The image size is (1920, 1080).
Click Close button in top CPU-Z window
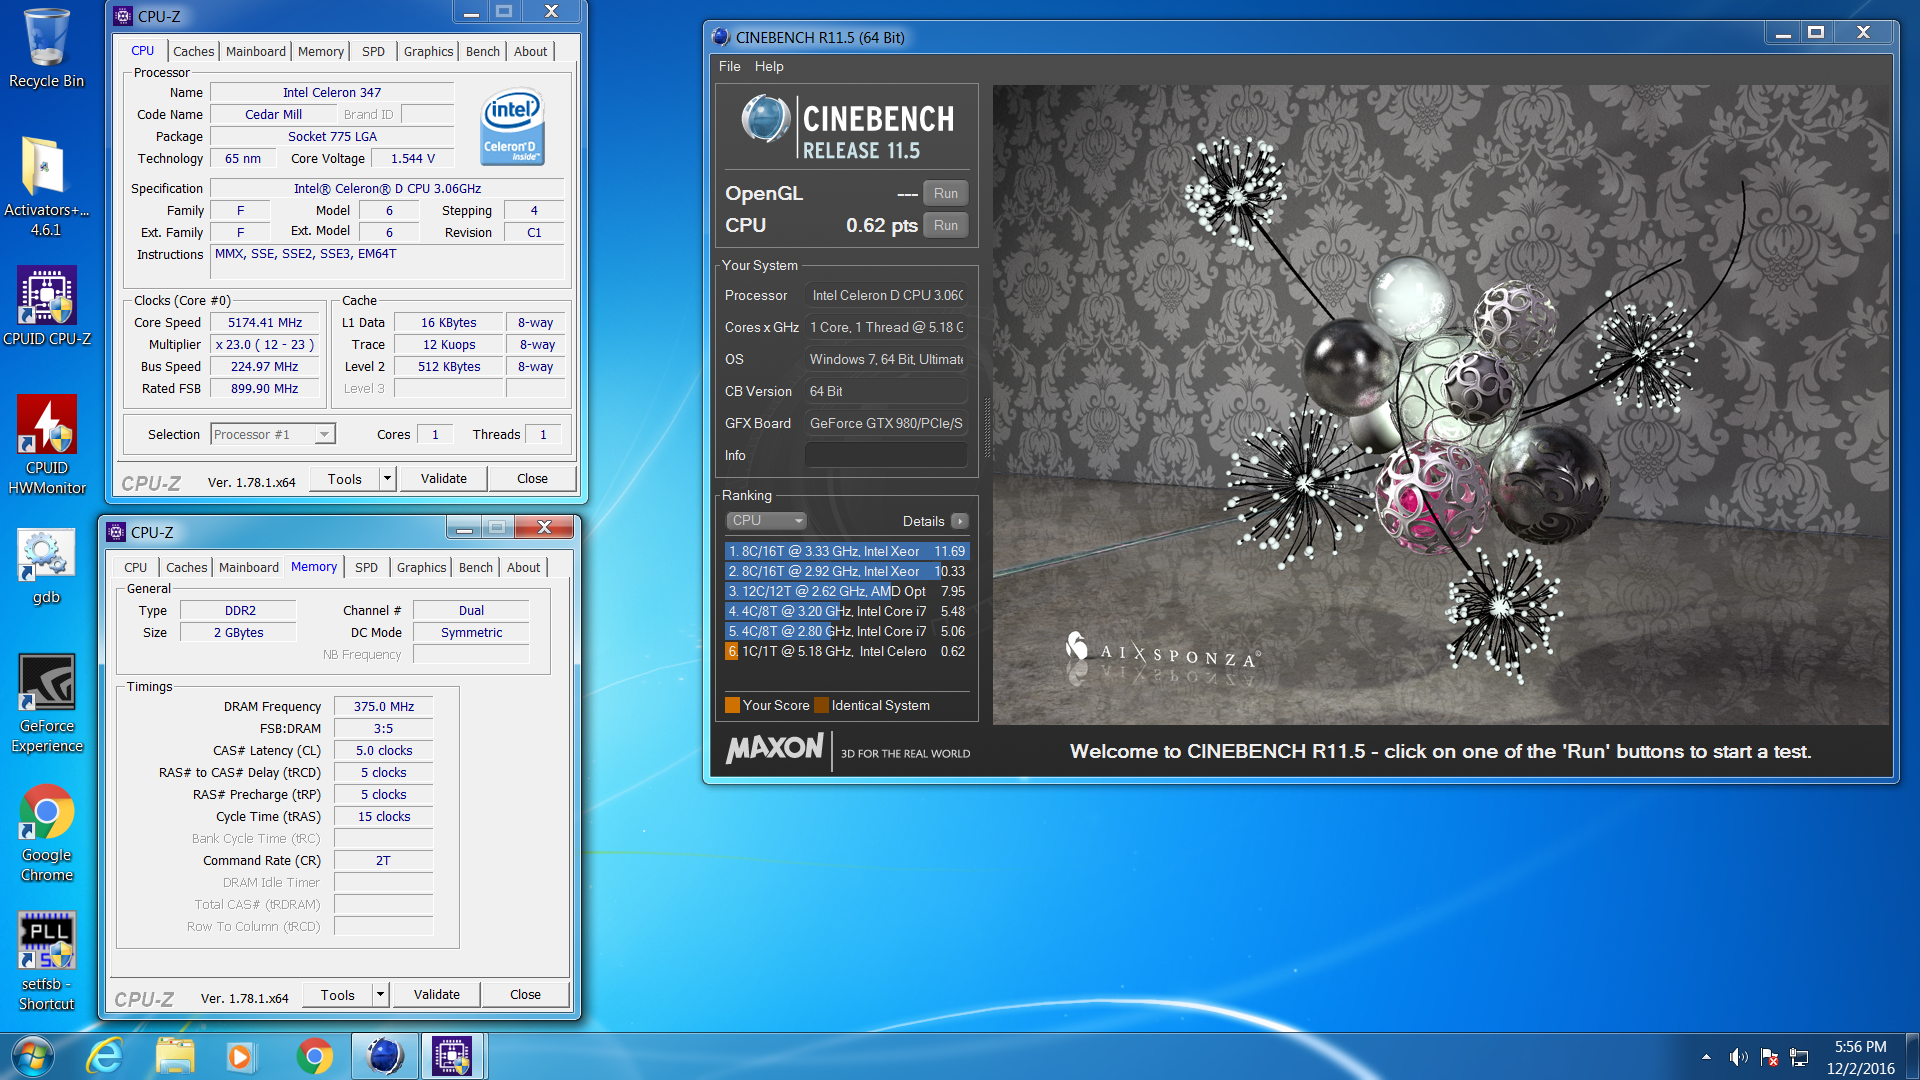tap(532, 479)
